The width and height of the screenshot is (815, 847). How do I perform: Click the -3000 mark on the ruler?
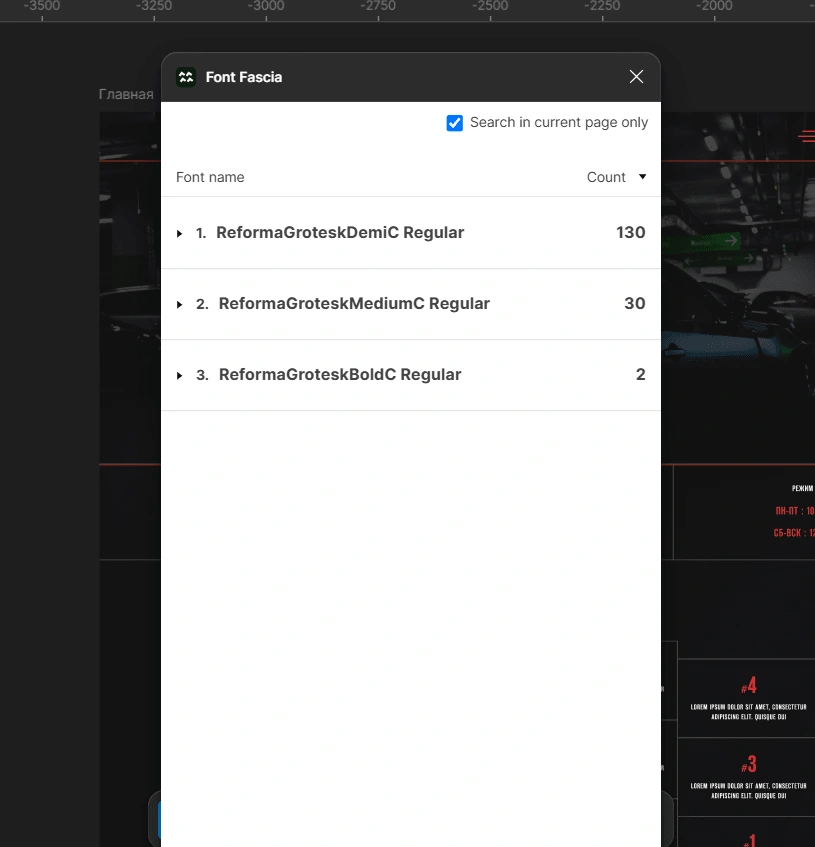266,6
